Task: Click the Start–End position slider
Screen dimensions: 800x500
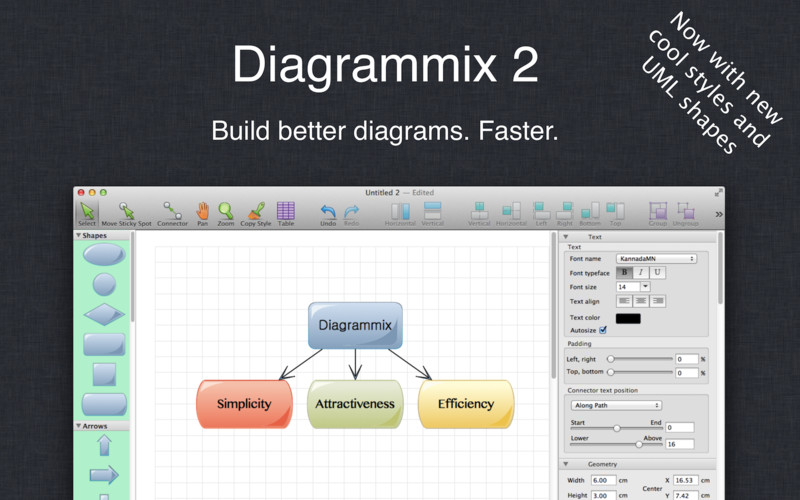Action: coord(616,428)
